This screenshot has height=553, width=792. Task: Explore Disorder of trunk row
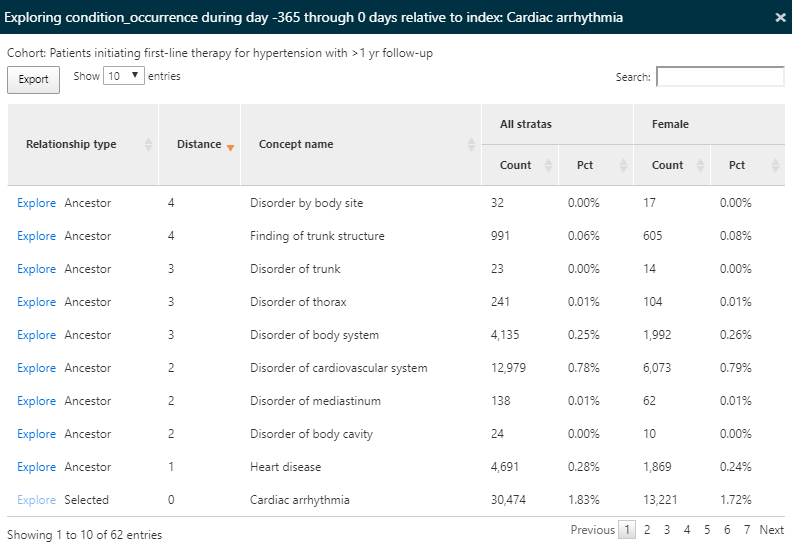coord(36,269)
